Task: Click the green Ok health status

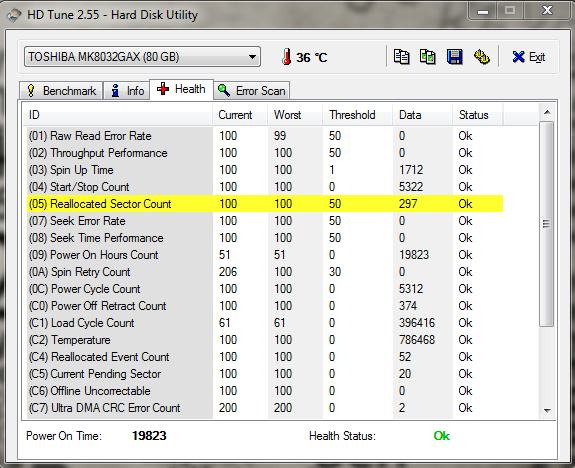Action: [x=442, y=436]
